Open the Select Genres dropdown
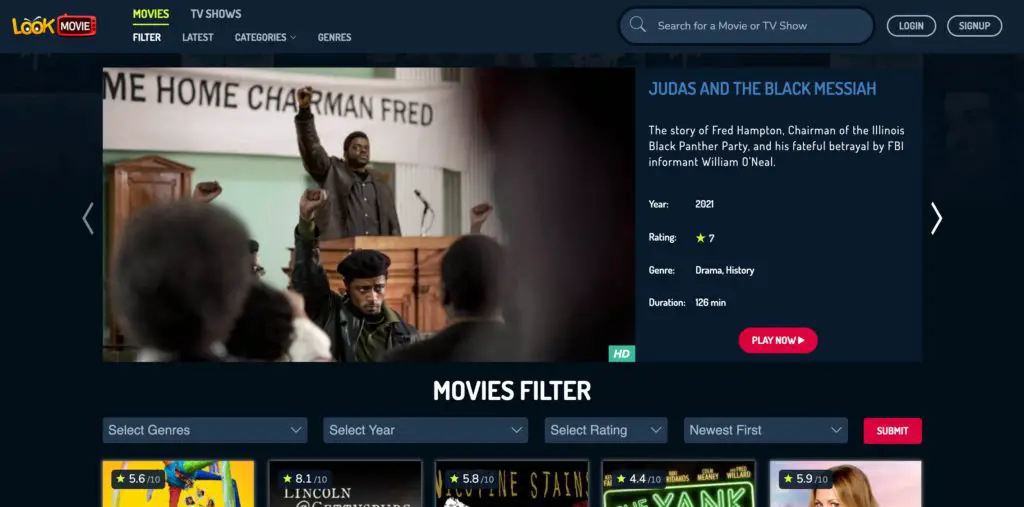 coord(204,430)
